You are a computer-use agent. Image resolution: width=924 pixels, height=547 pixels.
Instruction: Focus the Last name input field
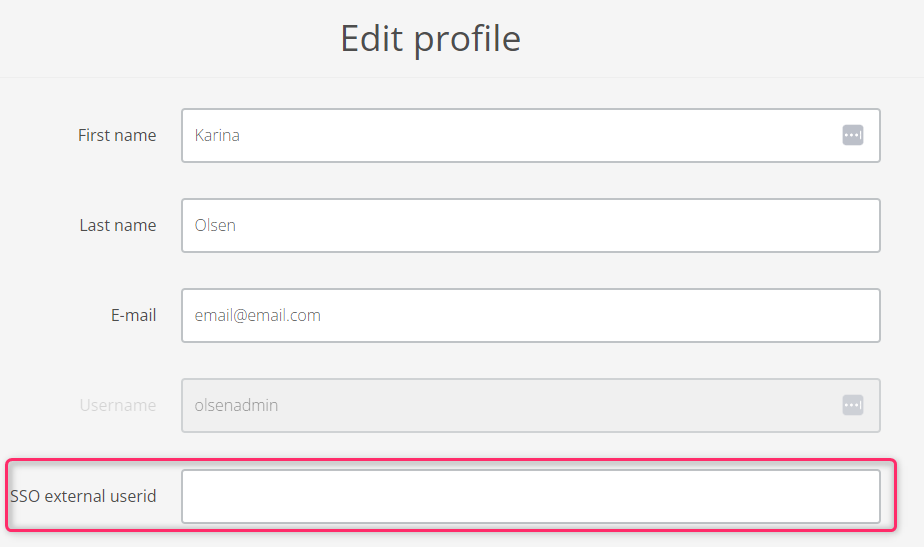coord(530,225)
